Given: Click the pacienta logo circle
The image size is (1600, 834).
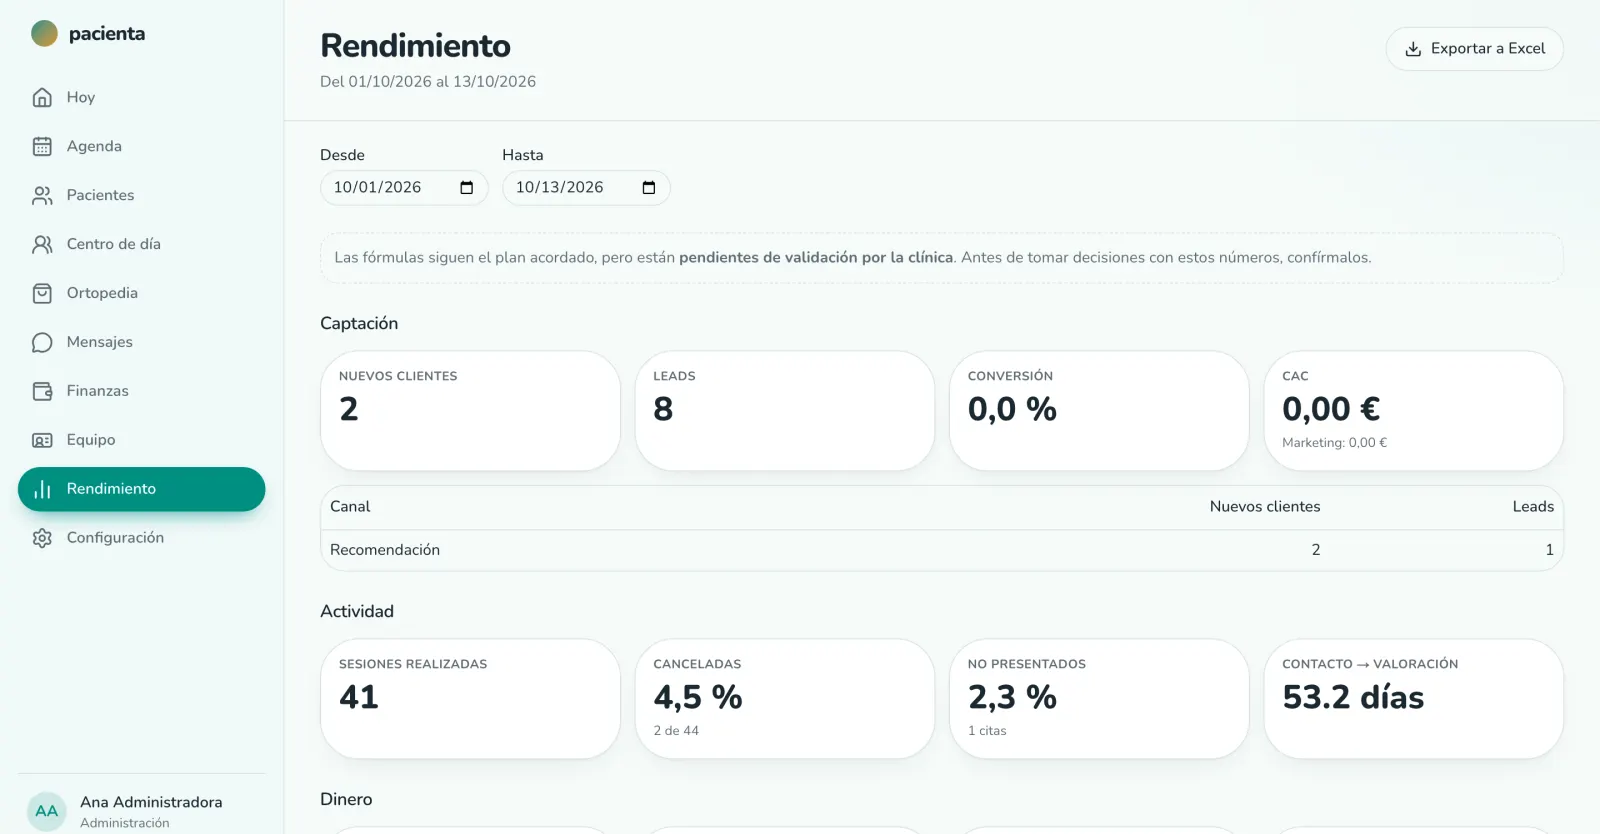Looking at the screenshot, I should pyautogui.click(x=44, y=34).
